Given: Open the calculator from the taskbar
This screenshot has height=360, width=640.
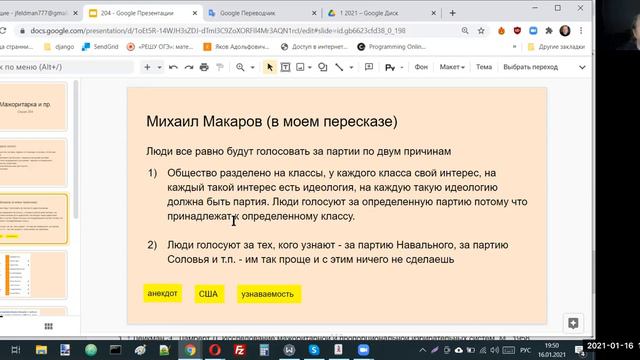Looking at the screenshot, I should point(264,350).
